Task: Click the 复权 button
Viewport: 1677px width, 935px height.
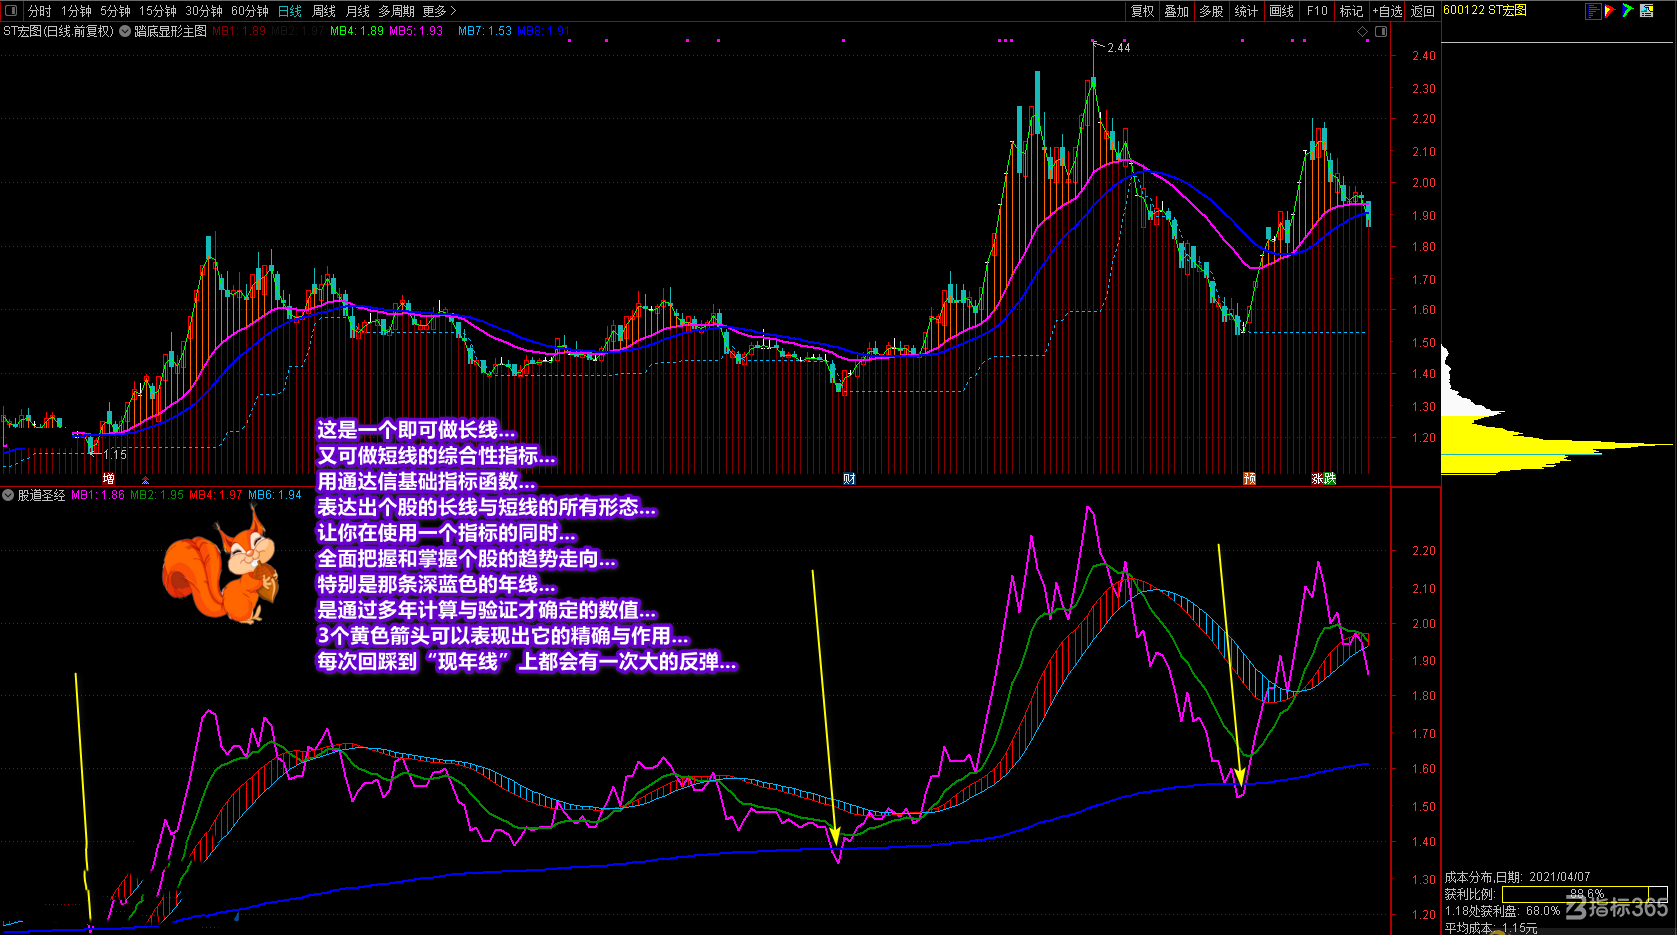Action: [1143, 11]
